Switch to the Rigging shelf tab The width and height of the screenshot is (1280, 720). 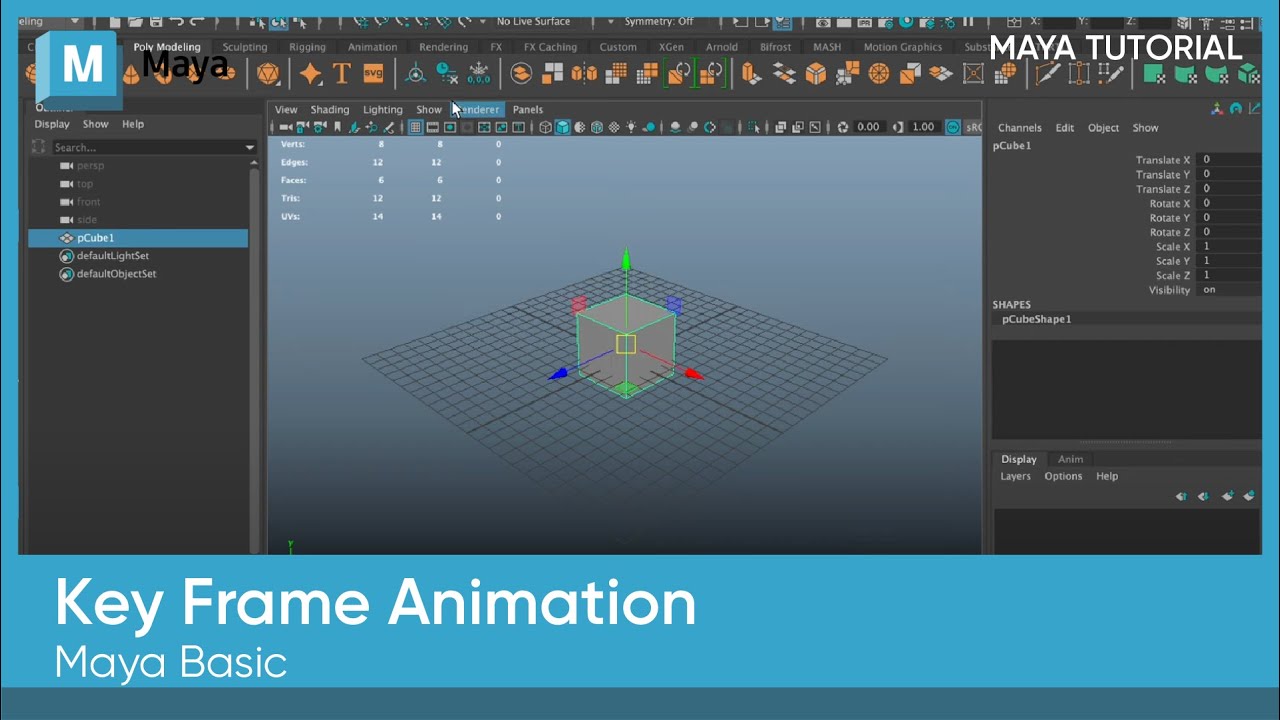[307, 47]
